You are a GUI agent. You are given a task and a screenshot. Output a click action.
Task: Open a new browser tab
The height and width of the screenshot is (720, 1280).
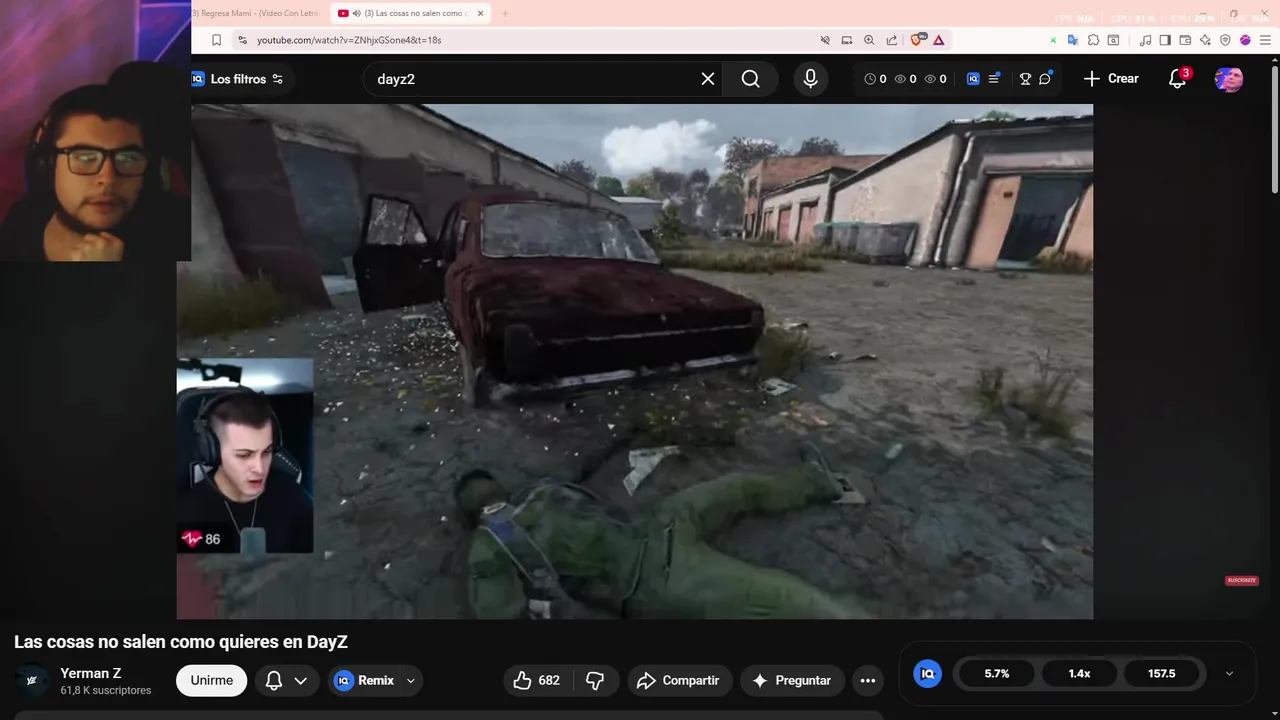point(505,13)
